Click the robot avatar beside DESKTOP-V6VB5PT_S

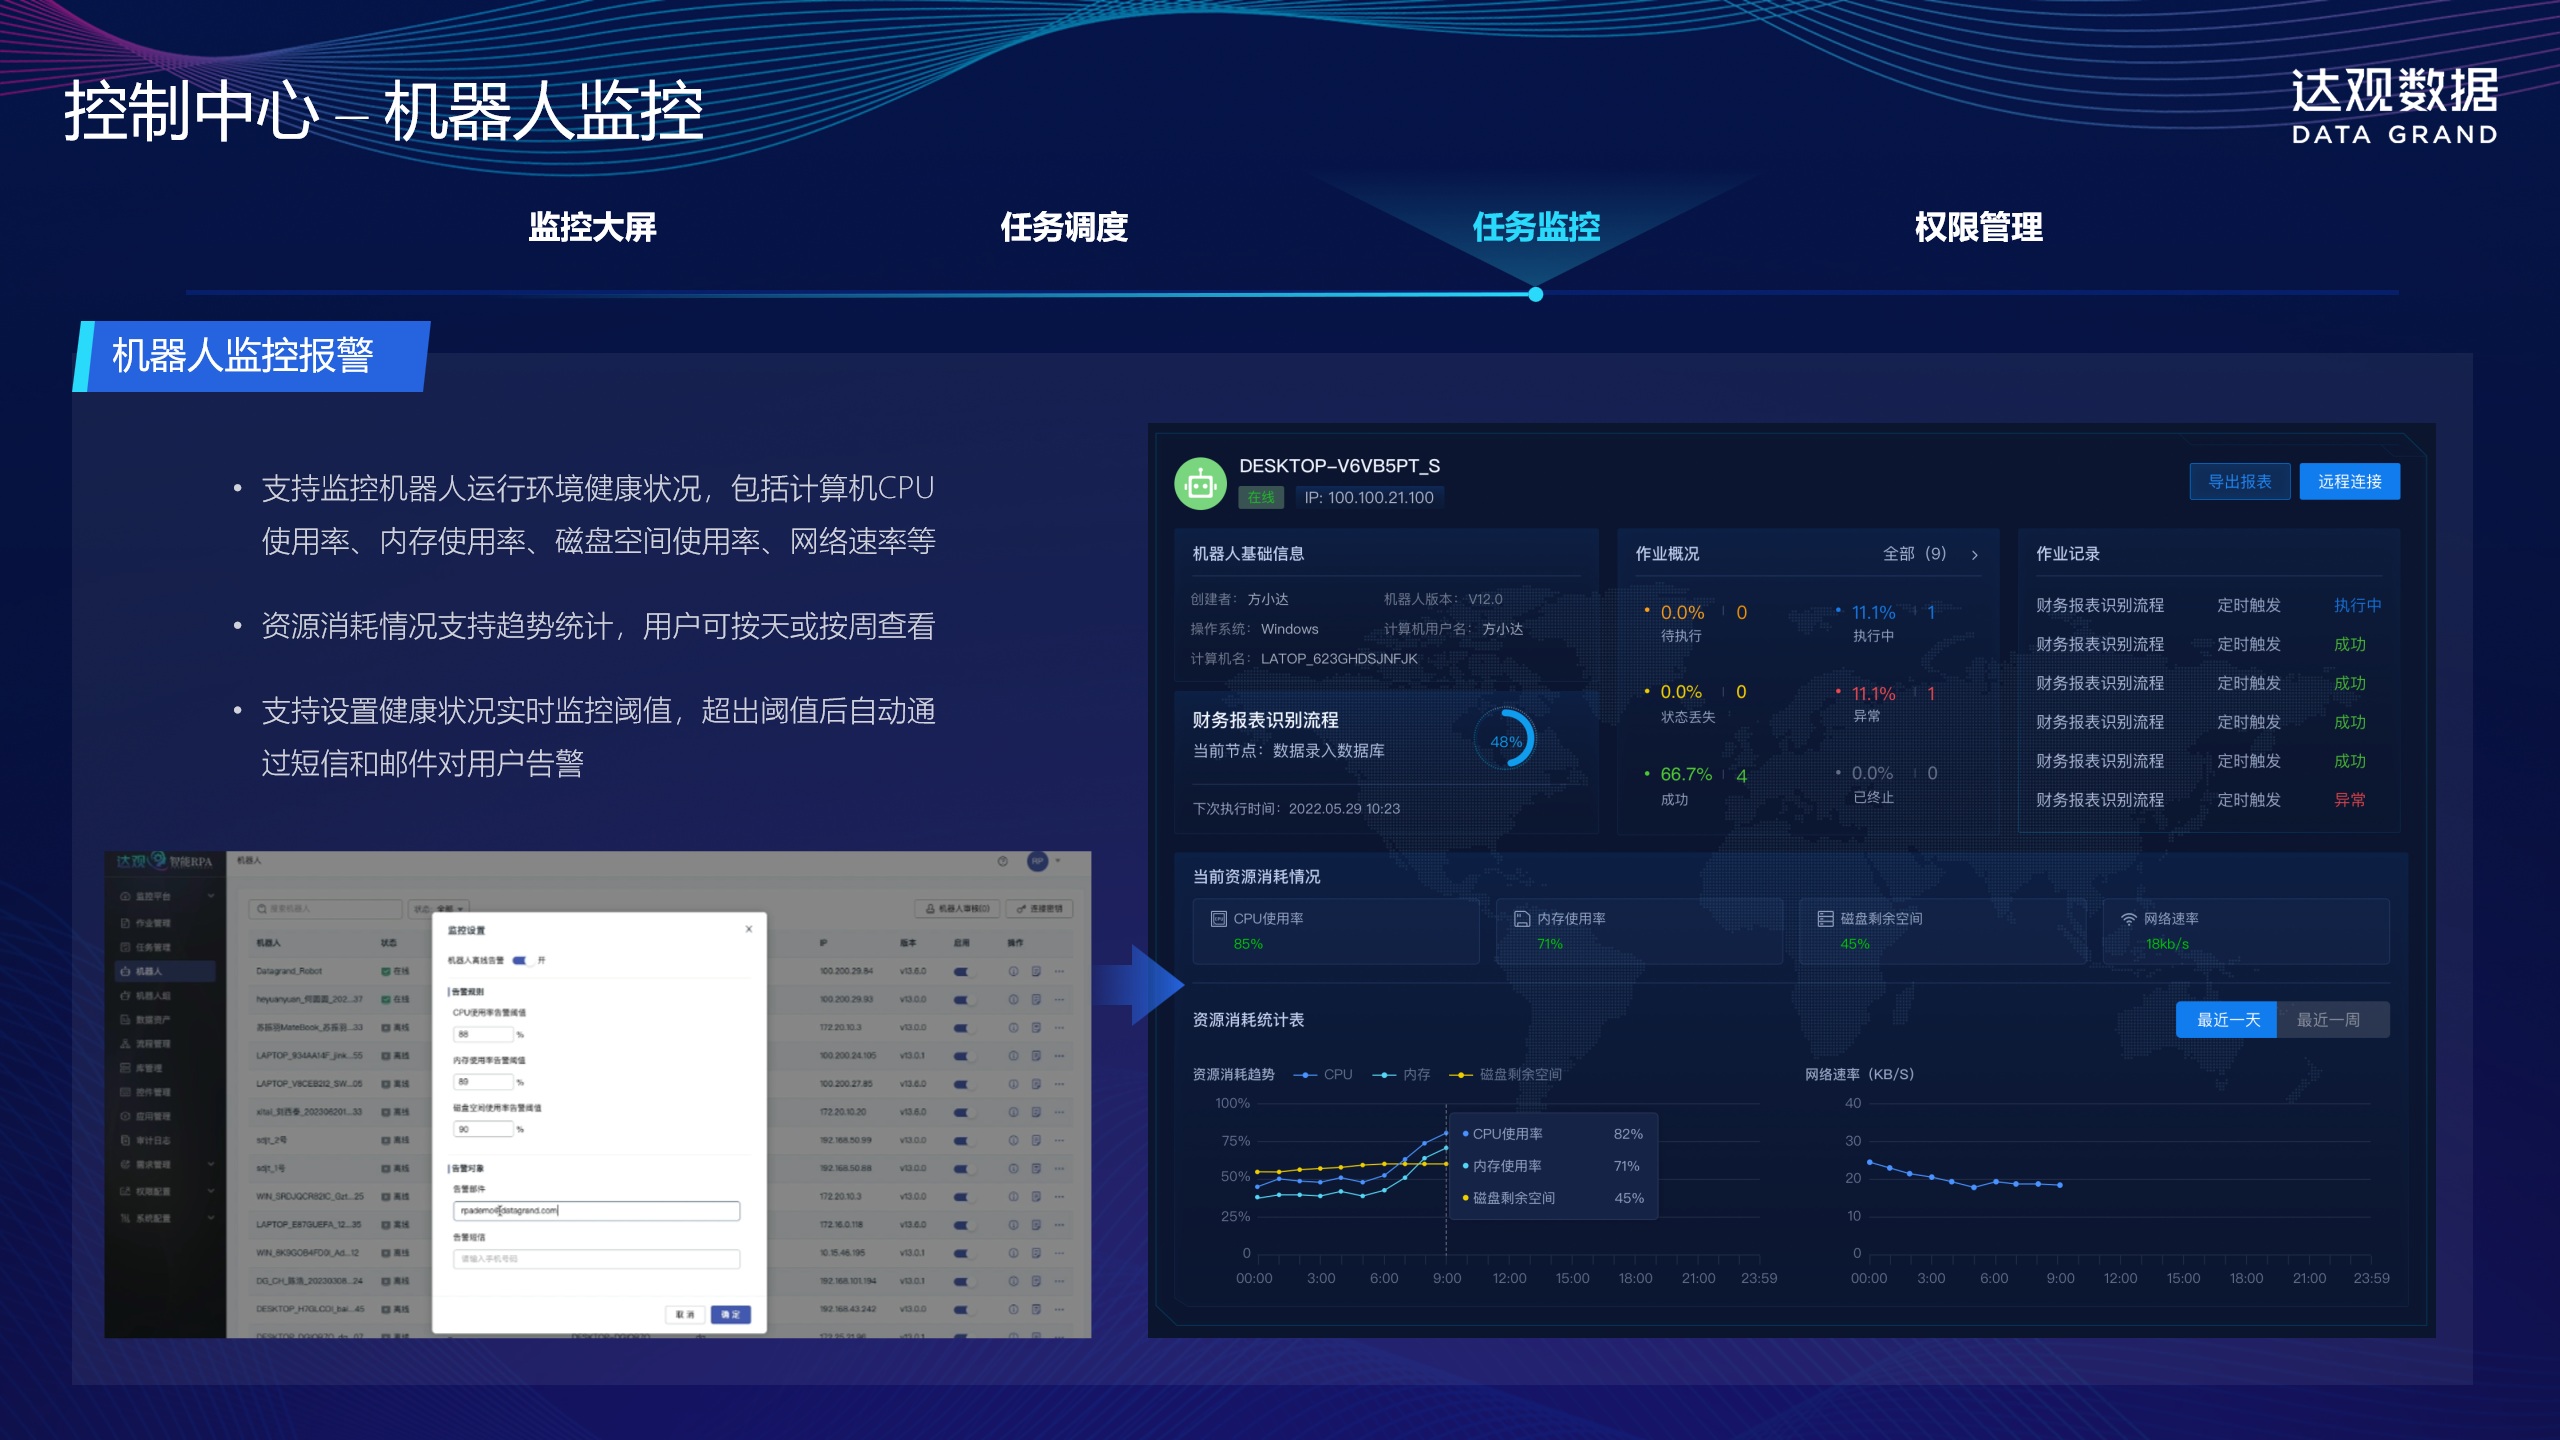[x=1199, y=482]
